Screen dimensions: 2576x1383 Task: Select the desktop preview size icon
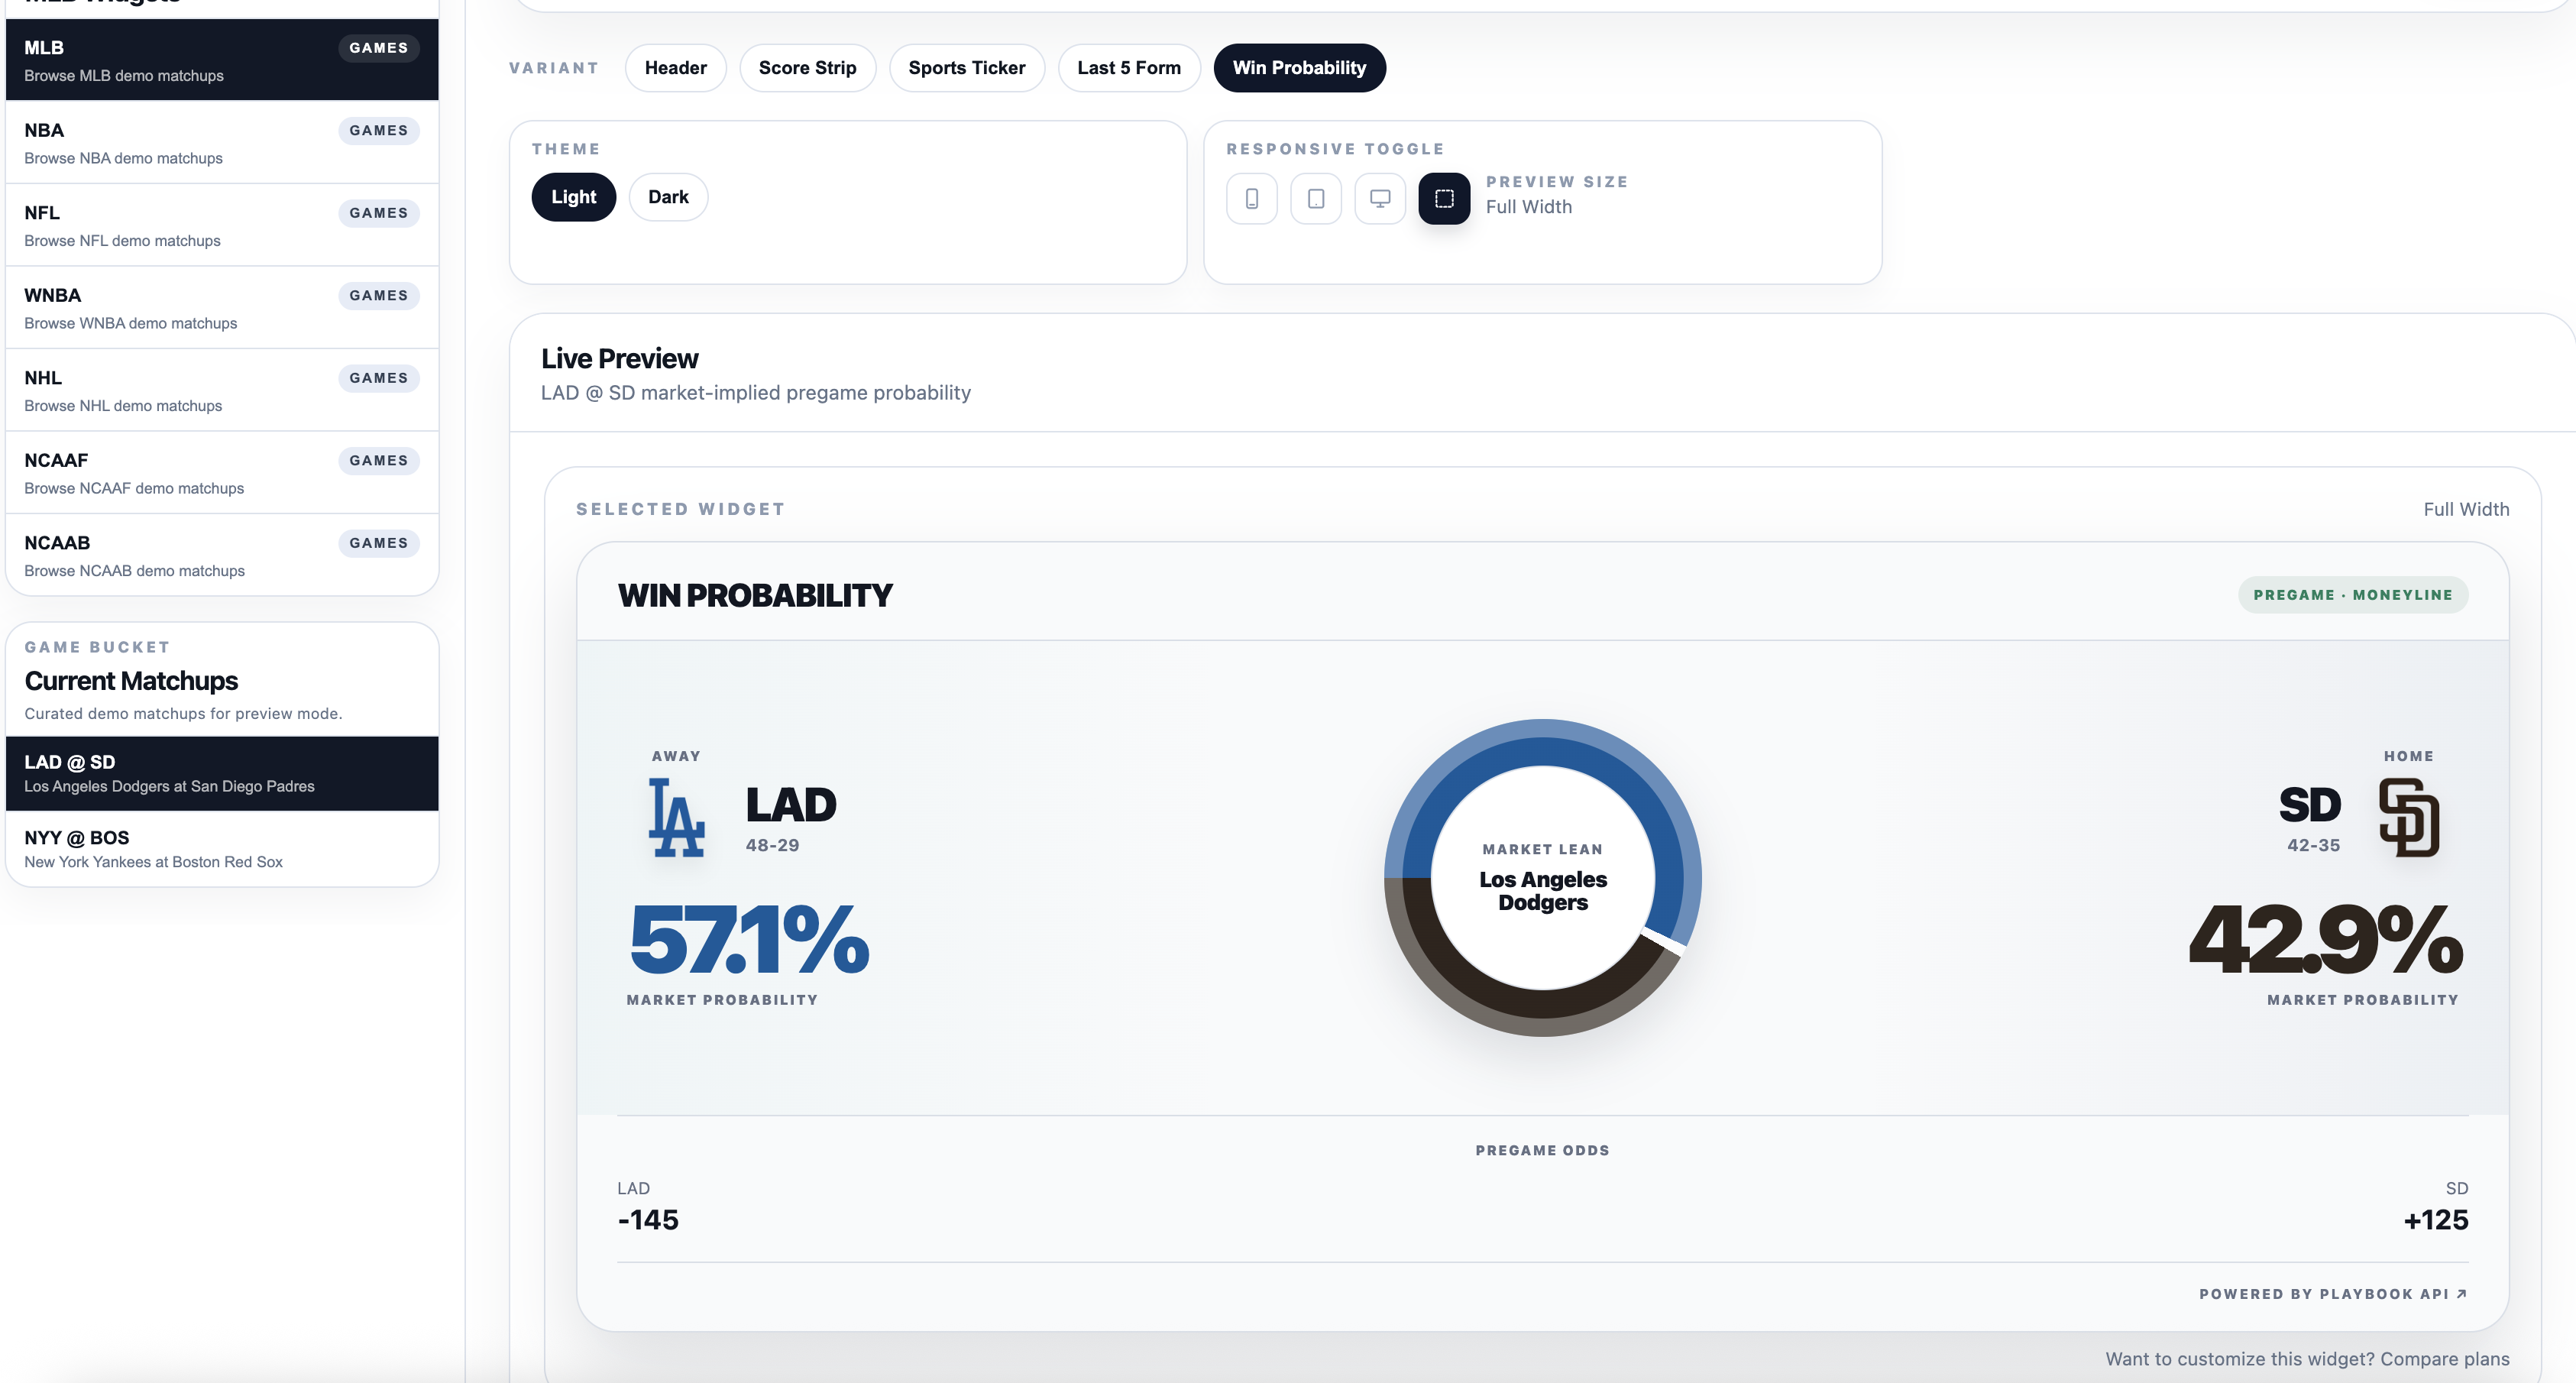1380,198
